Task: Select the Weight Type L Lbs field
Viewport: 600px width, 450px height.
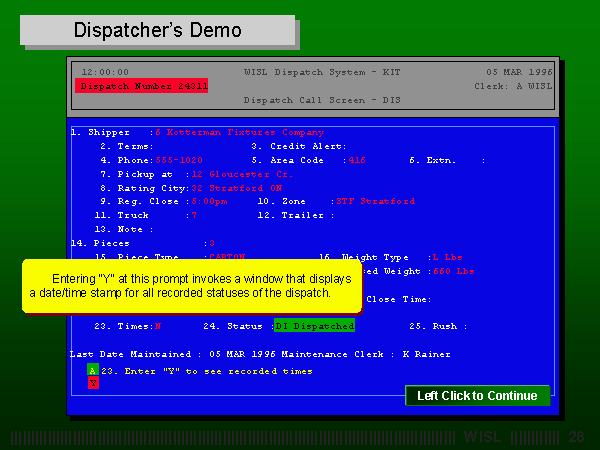Action: point(448,257)
